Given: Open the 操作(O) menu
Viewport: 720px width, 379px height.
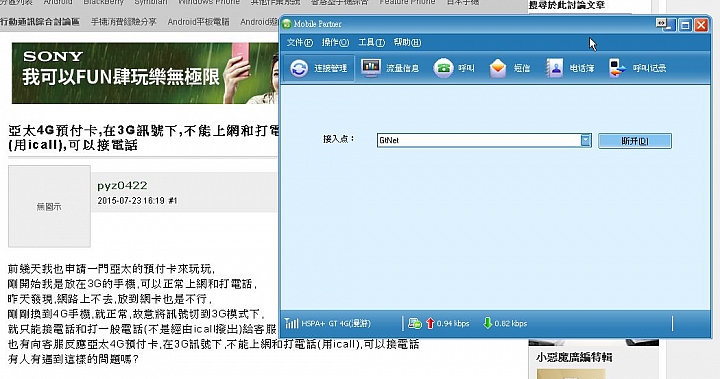Looking at the screenshot, I should click(335, 43).
